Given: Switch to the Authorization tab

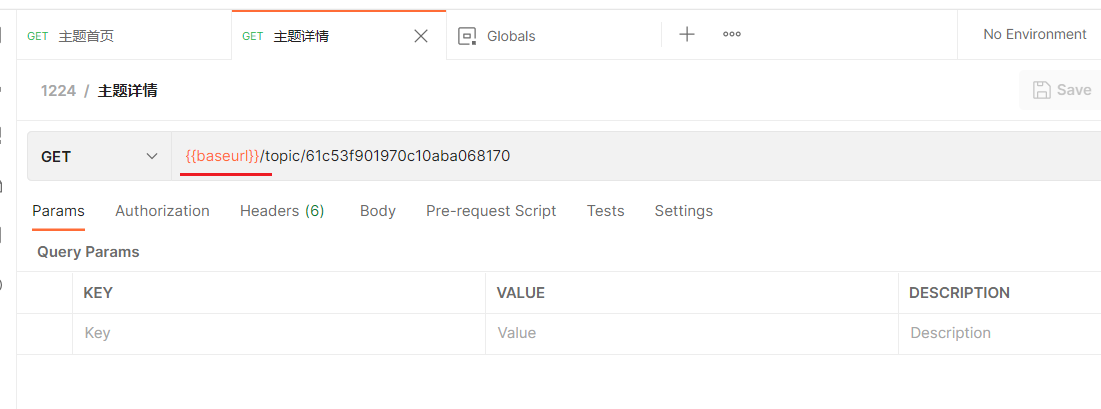Looking at the screenshot, I should (x=162, y=211).
